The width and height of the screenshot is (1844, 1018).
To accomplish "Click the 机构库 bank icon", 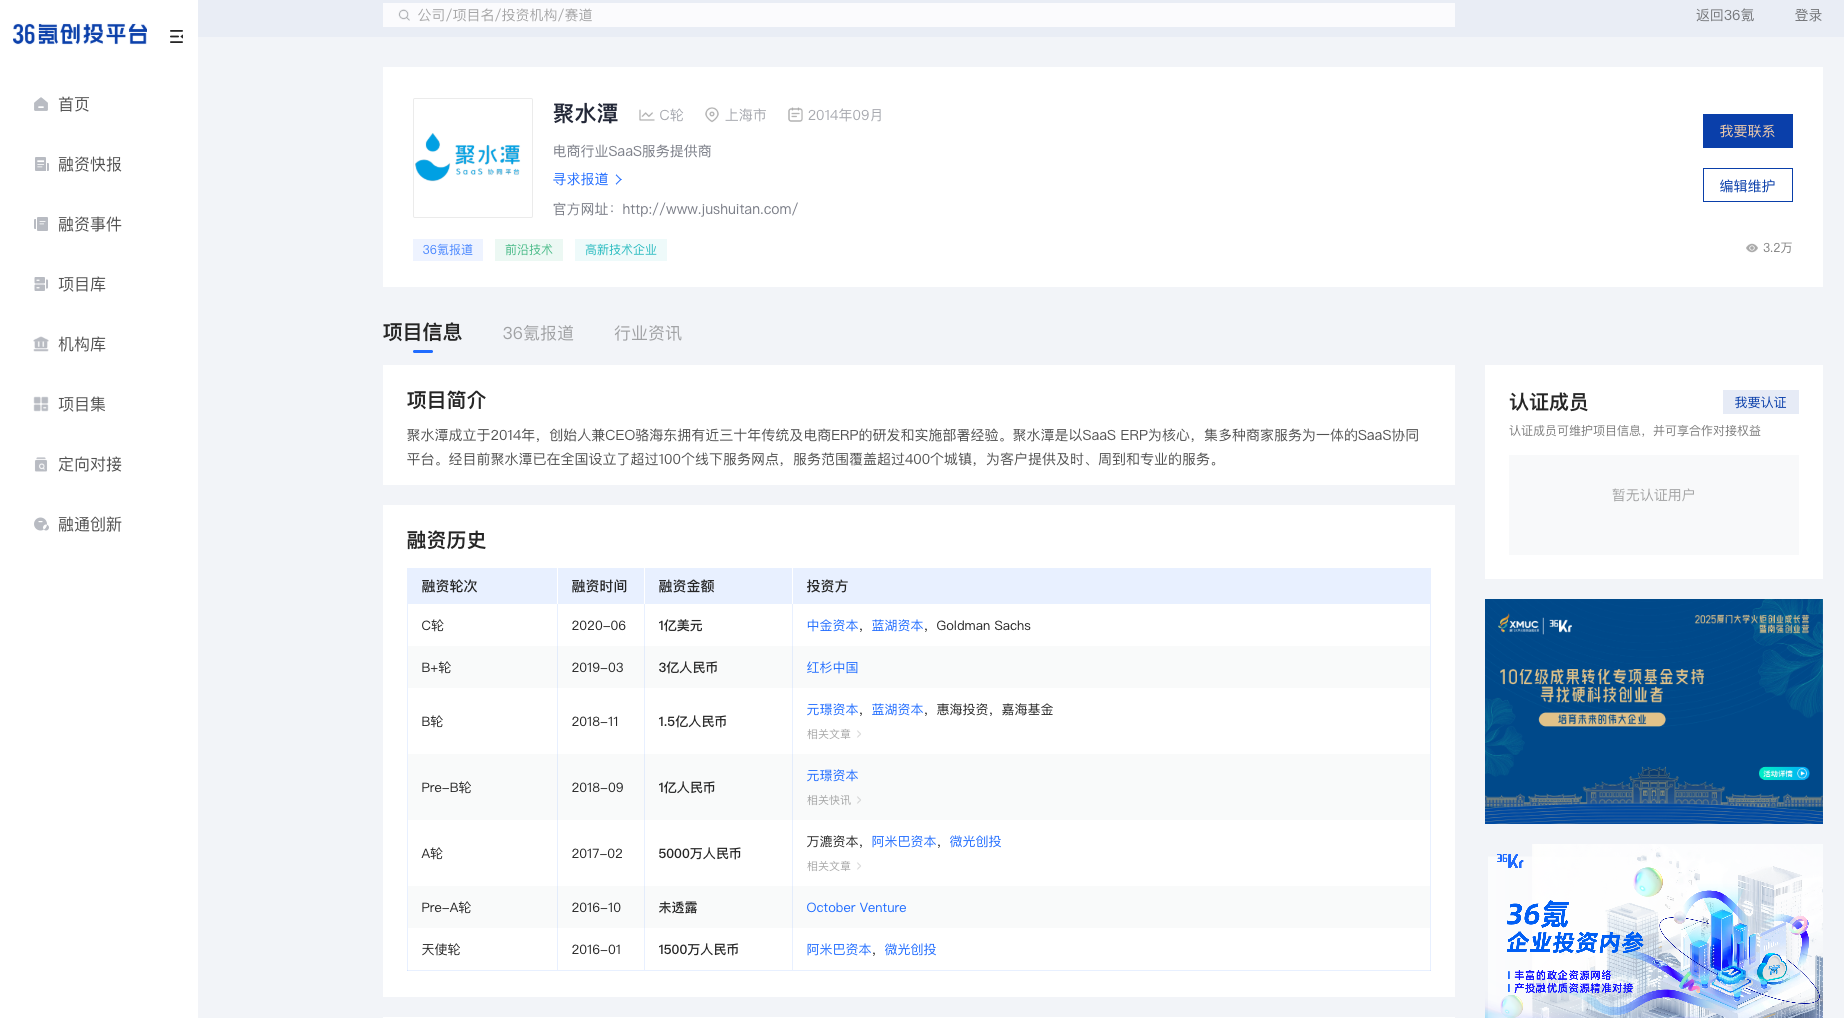I will point(41,344).
